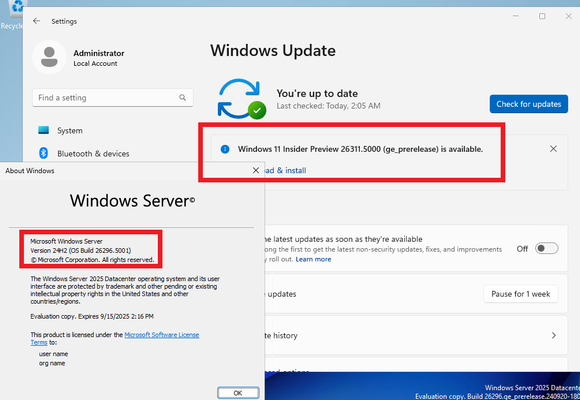The image size is (580, 400).
Task: Click 'Version 24H2 (OS Build 26296.5001)' text
Action: click(x=81, y=251)
